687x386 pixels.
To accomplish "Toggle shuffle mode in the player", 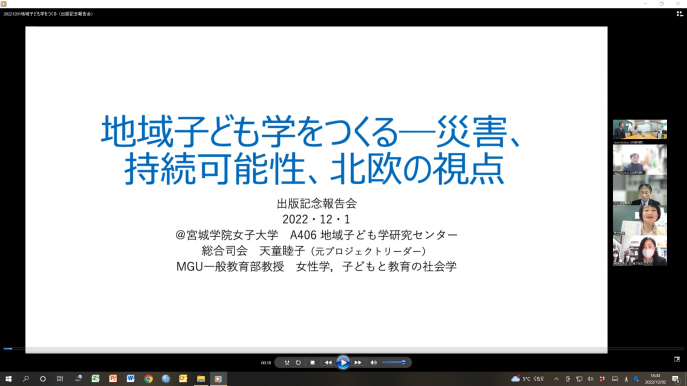I will tap(287, 362).
